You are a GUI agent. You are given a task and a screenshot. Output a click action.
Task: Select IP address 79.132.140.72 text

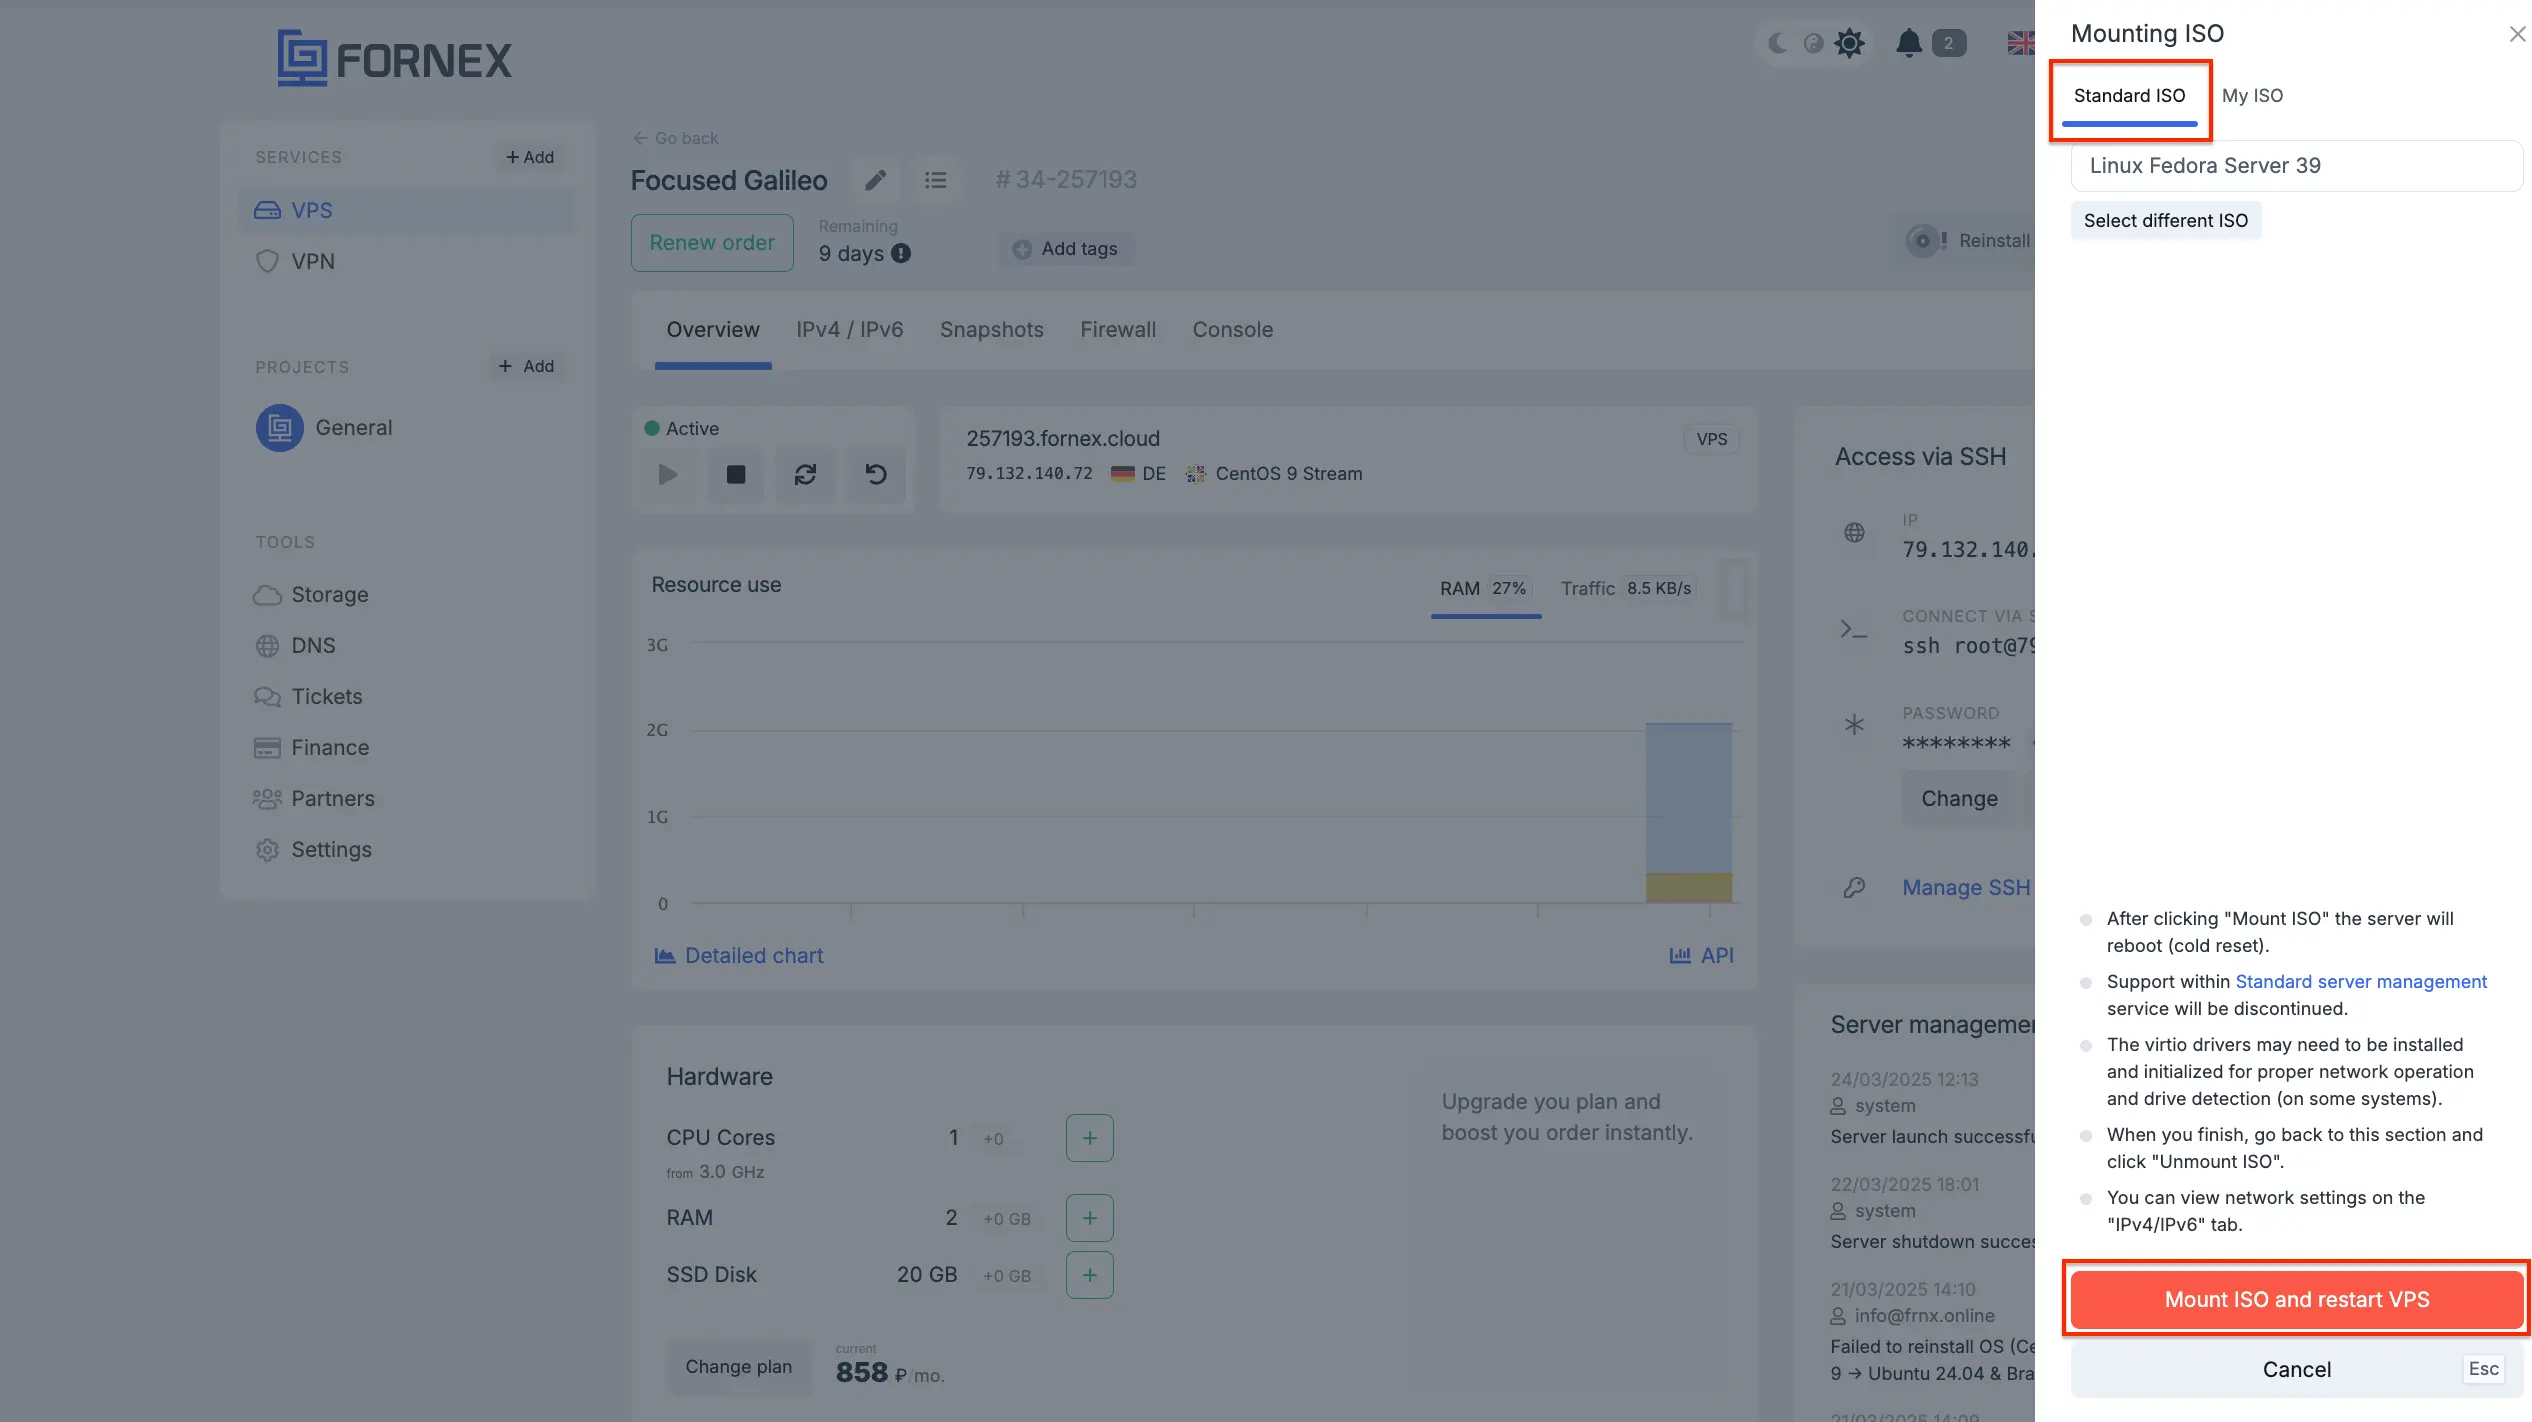(x=1029, y=474)
